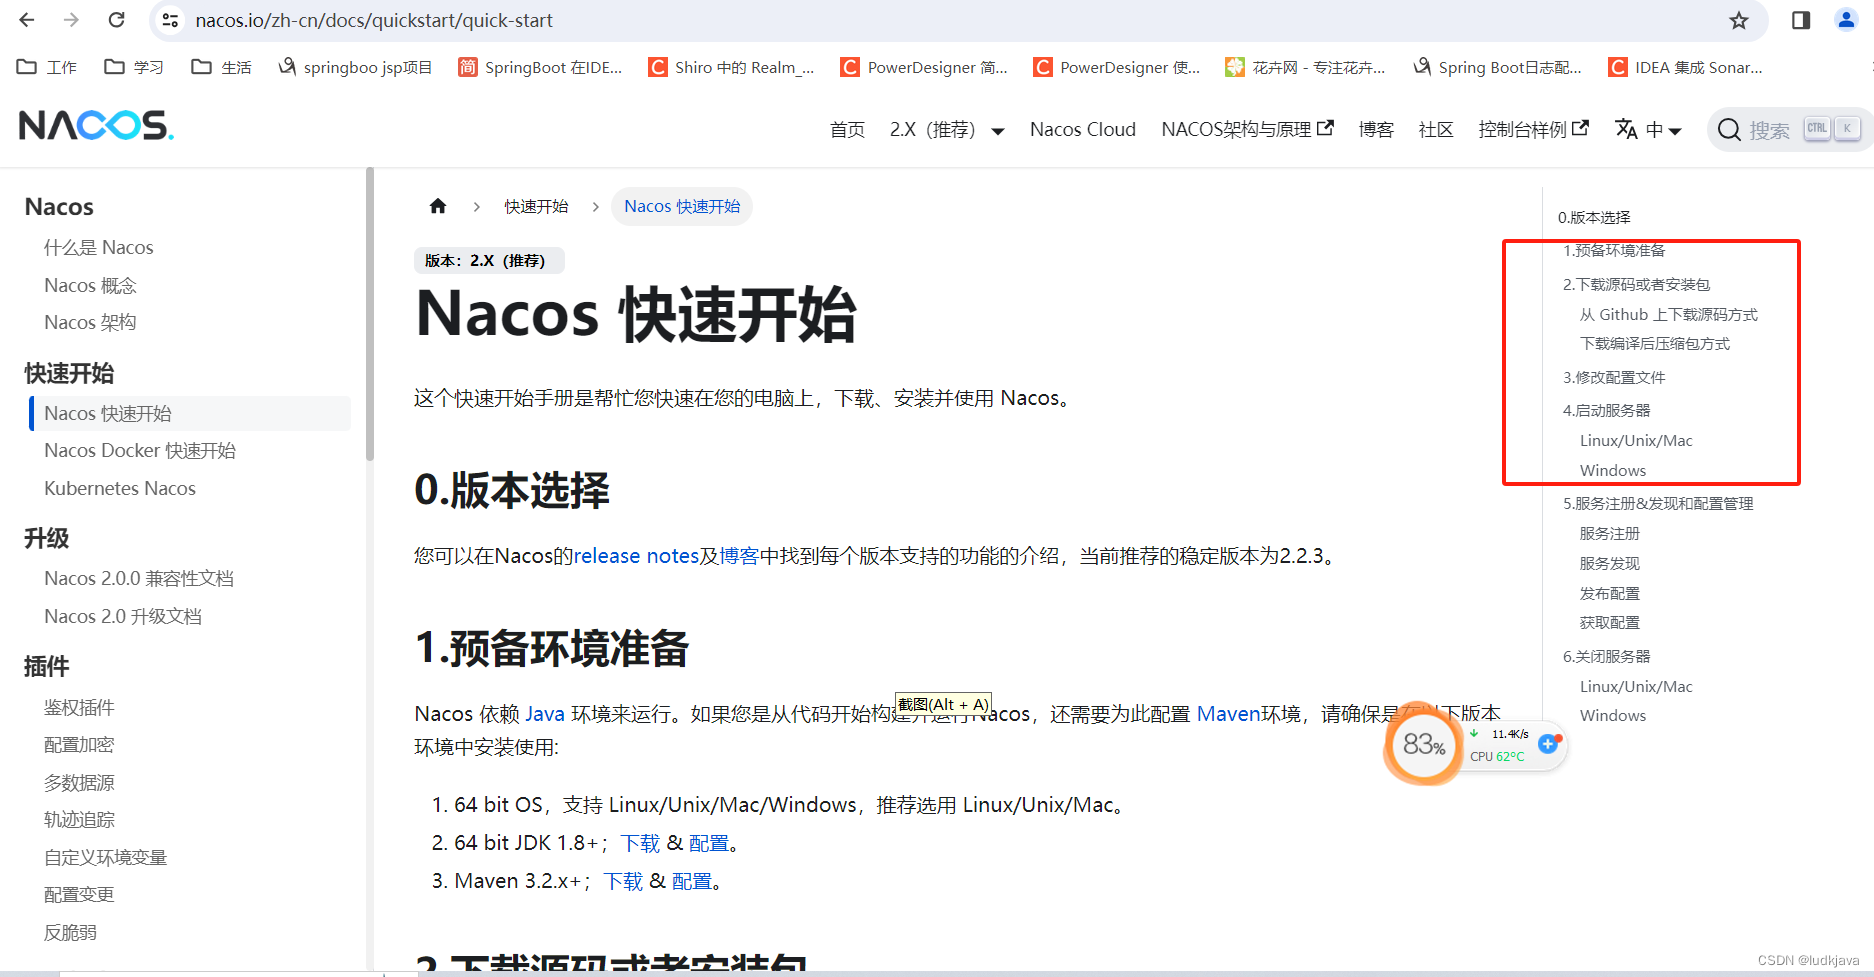Click 配置 link for Maven 3.2.x+
The width and height of the screenshot is (1874, 977).
coord(692,881)
